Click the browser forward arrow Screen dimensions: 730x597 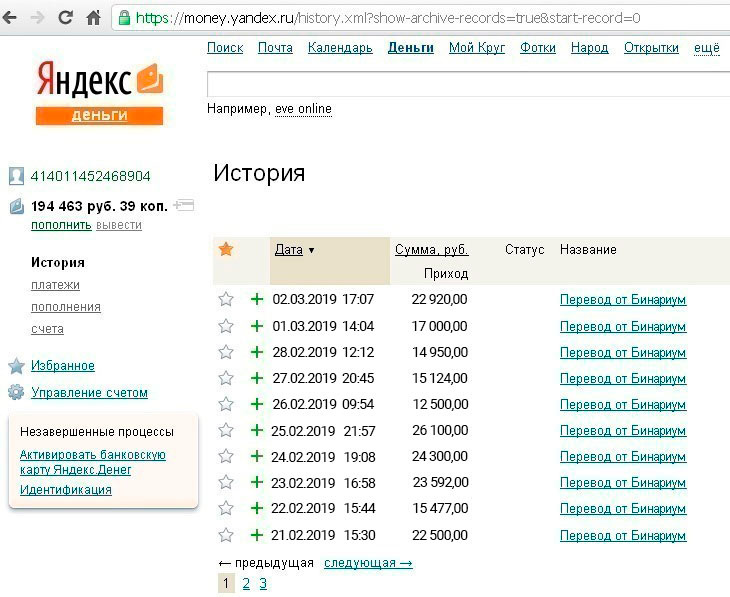pos(37,18)
